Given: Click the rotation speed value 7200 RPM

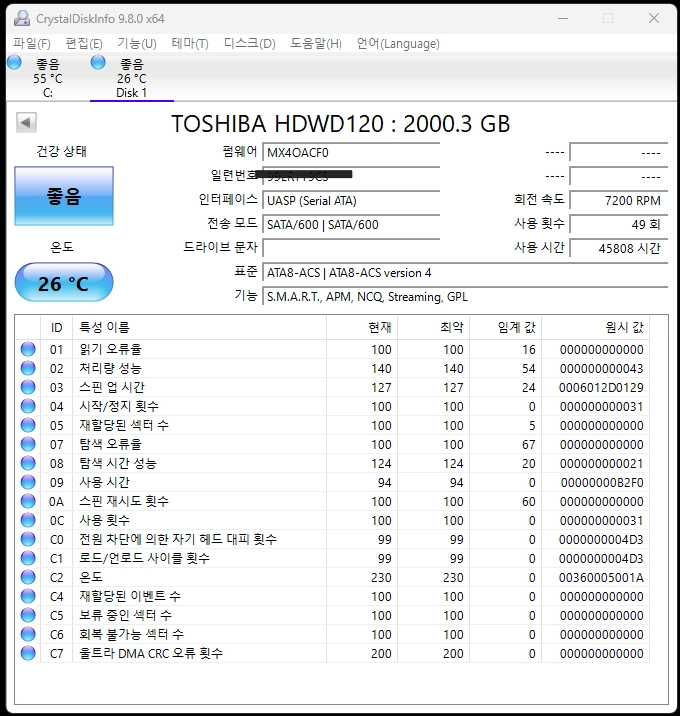Looking at the screenshot, I should tap(618, 200).
